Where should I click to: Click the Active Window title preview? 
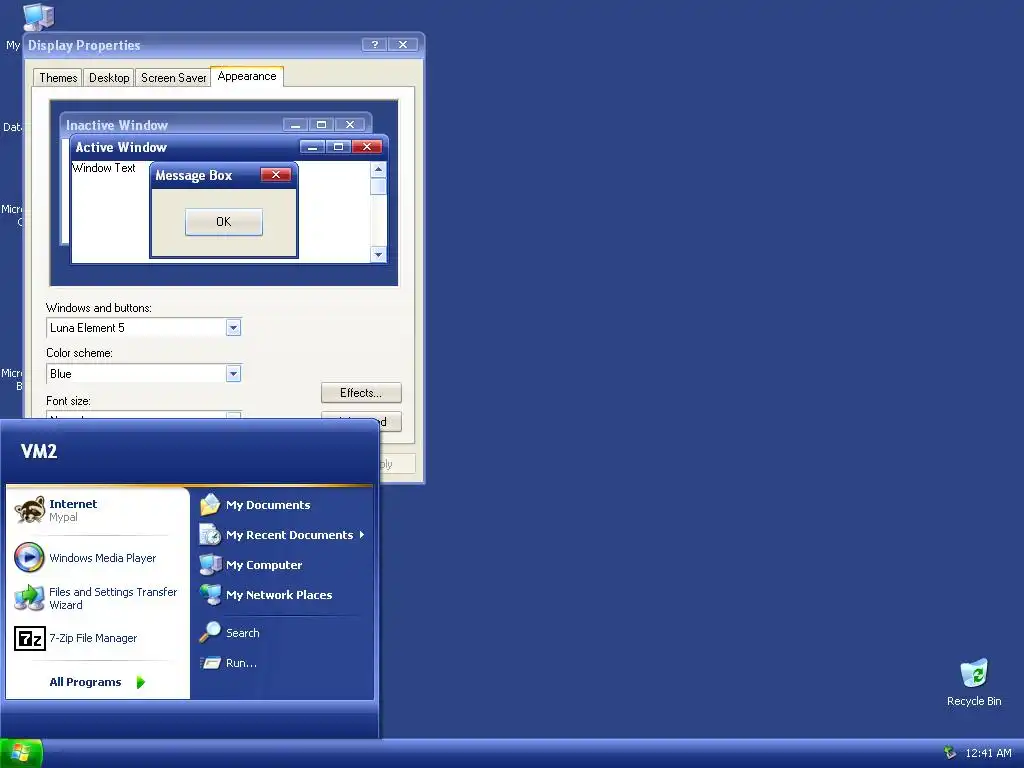point(121,147)
